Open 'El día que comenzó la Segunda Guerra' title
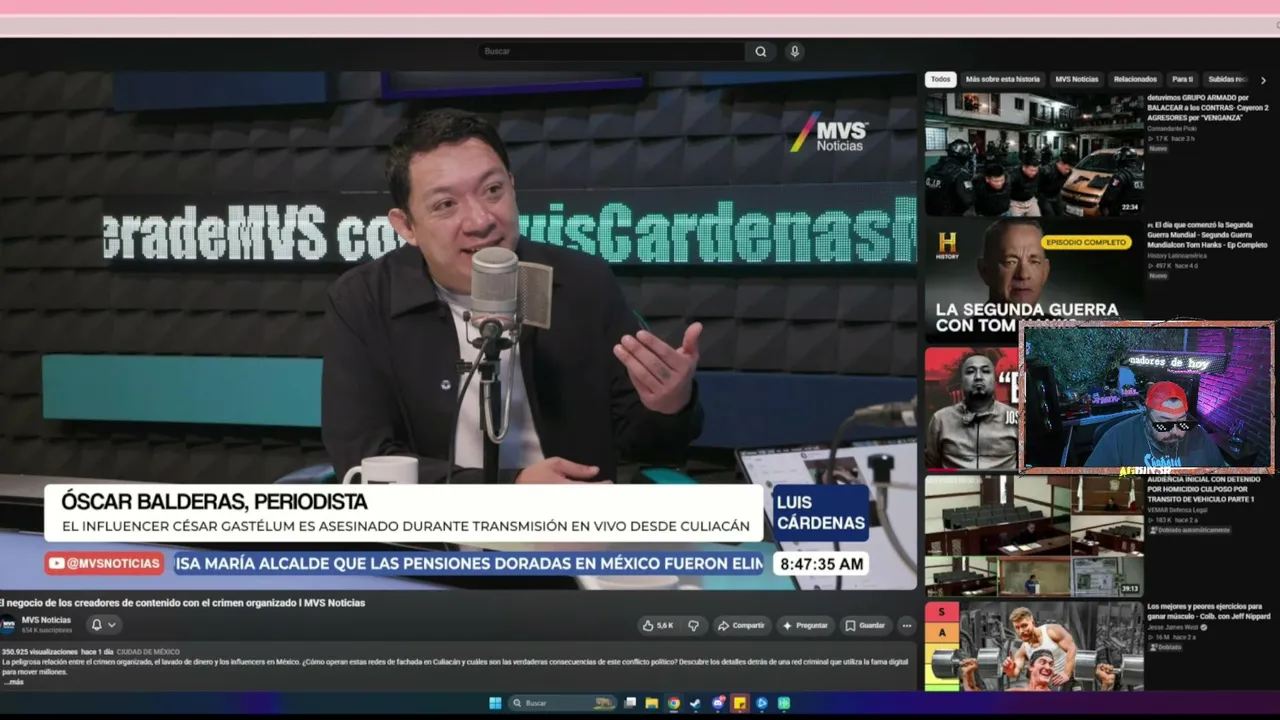Screen dimensions: 1280x720 click(x=1207, y=235)
